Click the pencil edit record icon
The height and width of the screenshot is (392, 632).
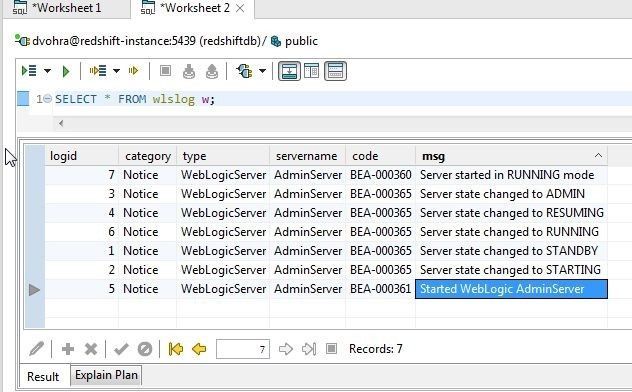pyautogui.click(x=37, y=348)
